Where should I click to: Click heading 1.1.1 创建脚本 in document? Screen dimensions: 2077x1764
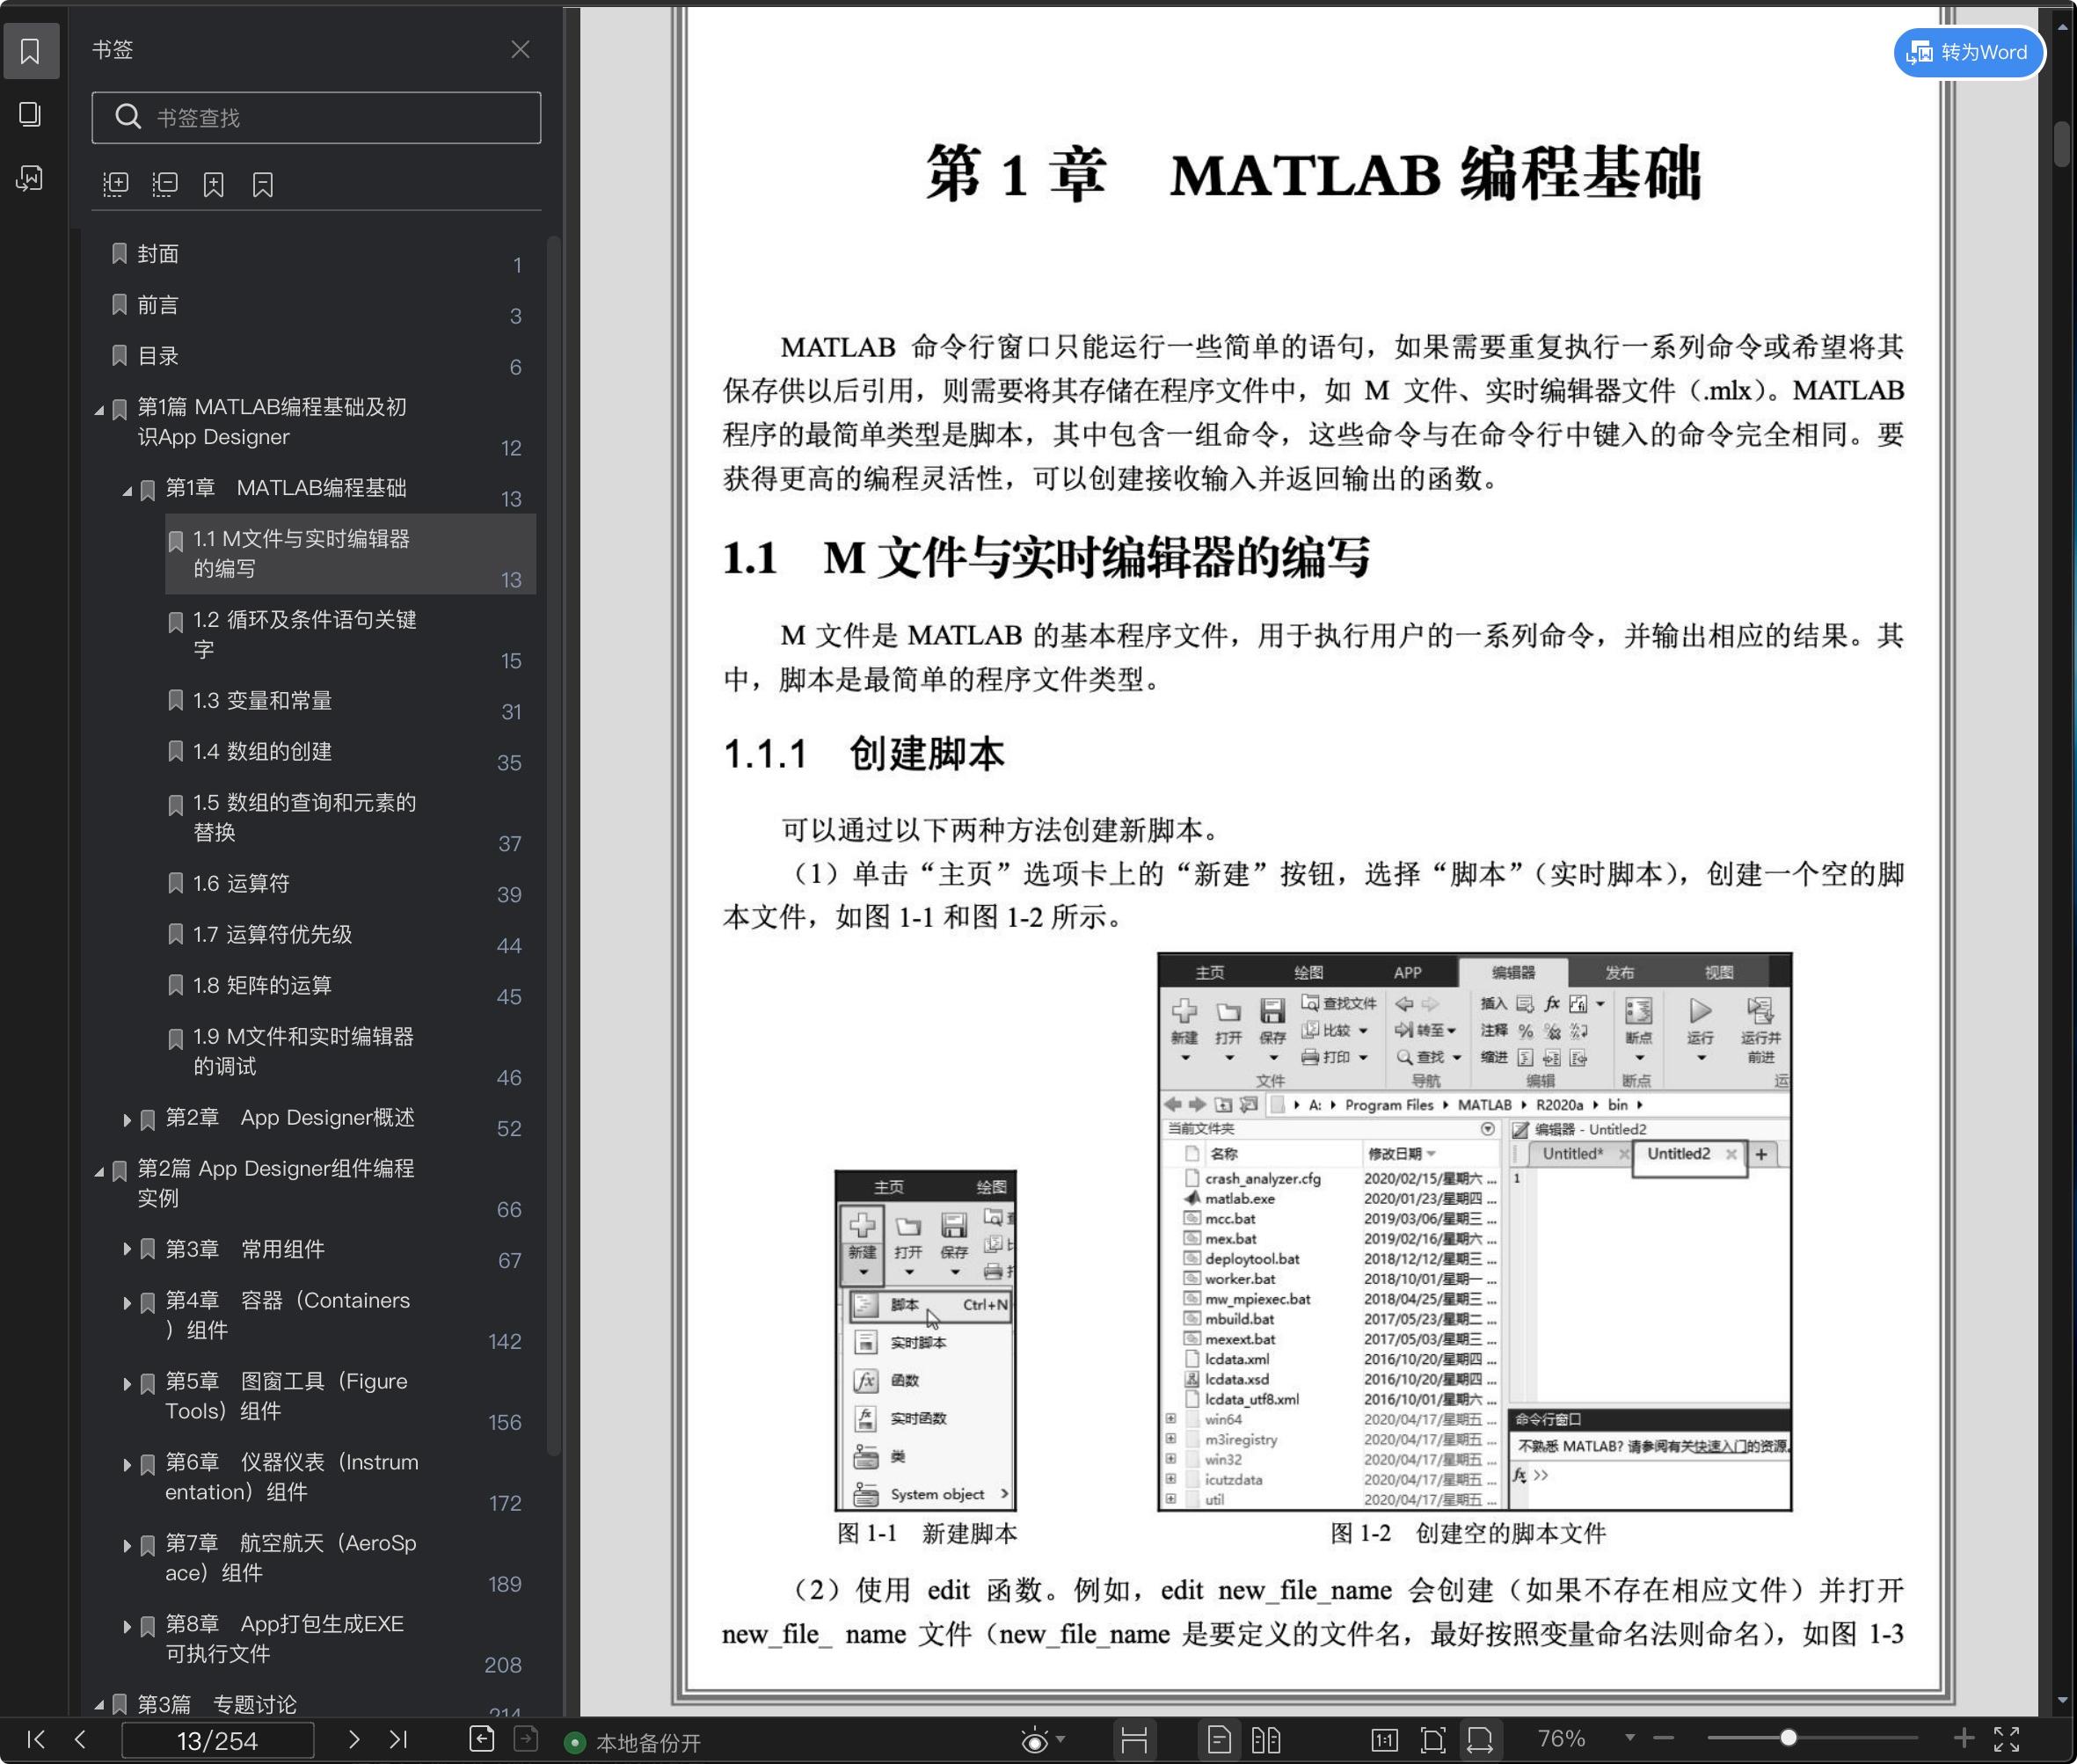(x=864, y=754)
